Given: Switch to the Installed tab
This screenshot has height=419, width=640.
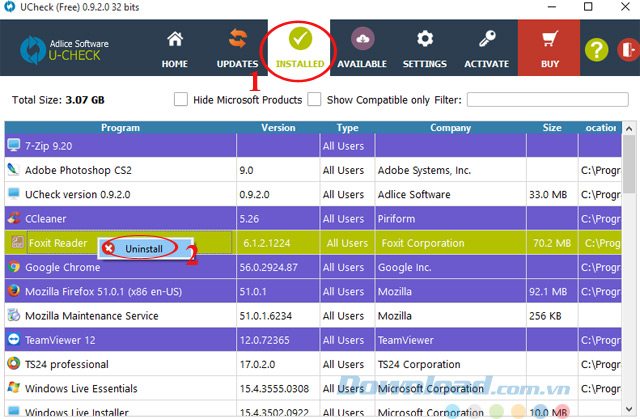Looking at the screenshot, I should coord(300,48).
